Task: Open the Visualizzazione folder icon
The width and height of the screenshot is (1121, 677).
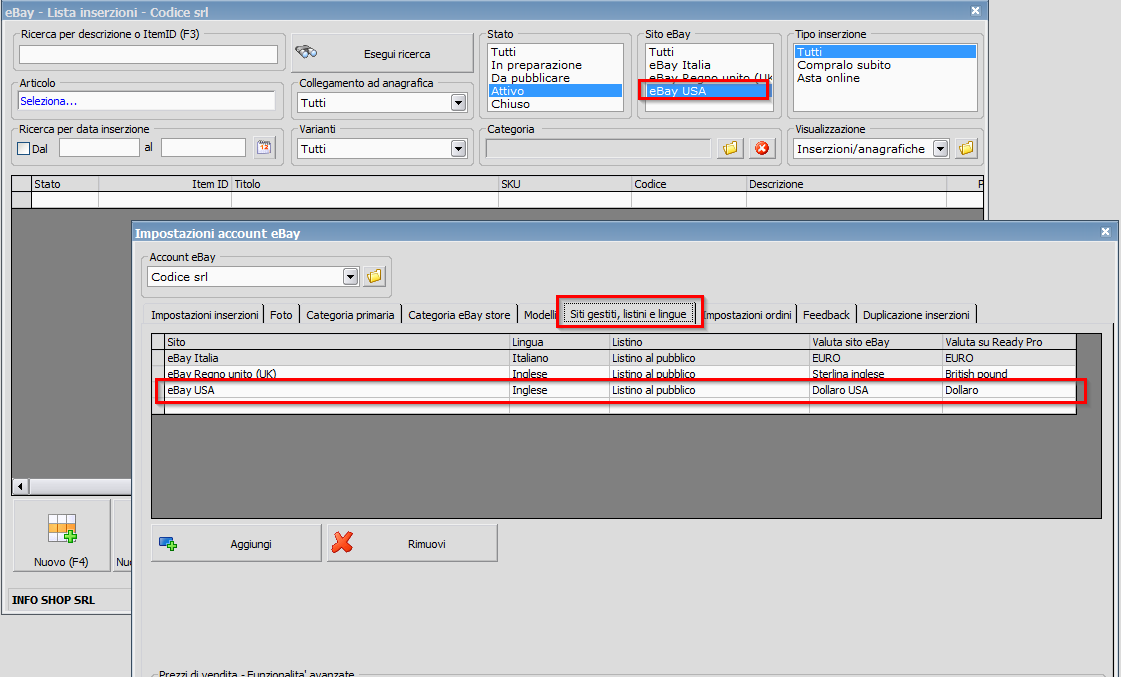Action: 966,148
